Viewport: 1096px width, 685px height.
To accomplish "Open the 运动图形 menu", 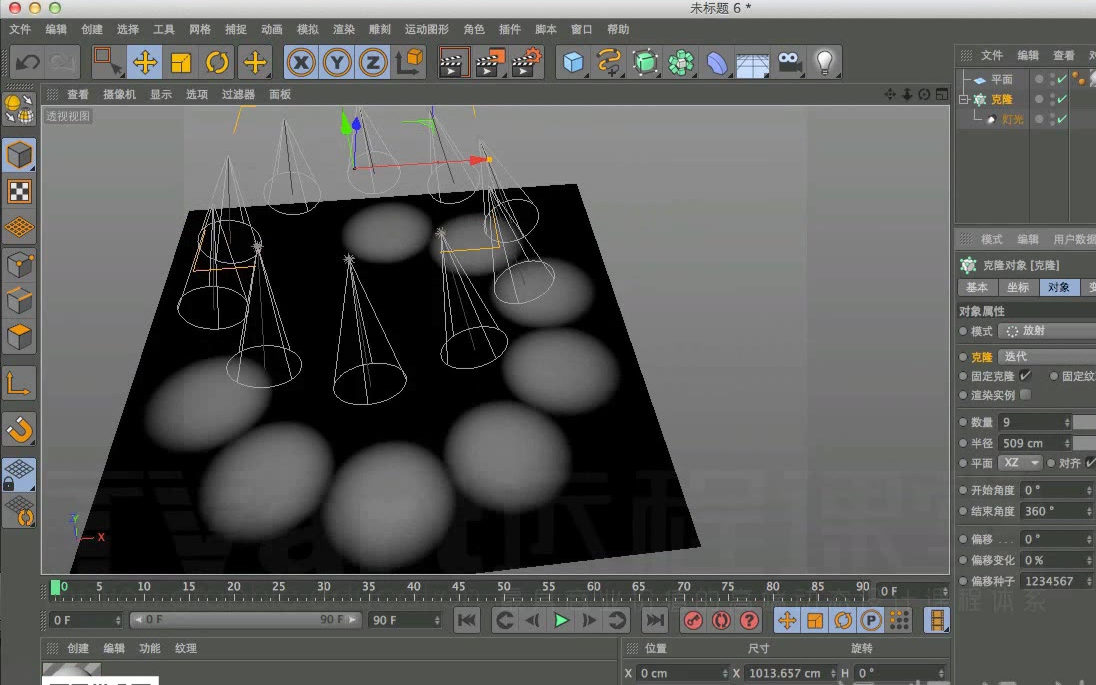I will [426, 29].
